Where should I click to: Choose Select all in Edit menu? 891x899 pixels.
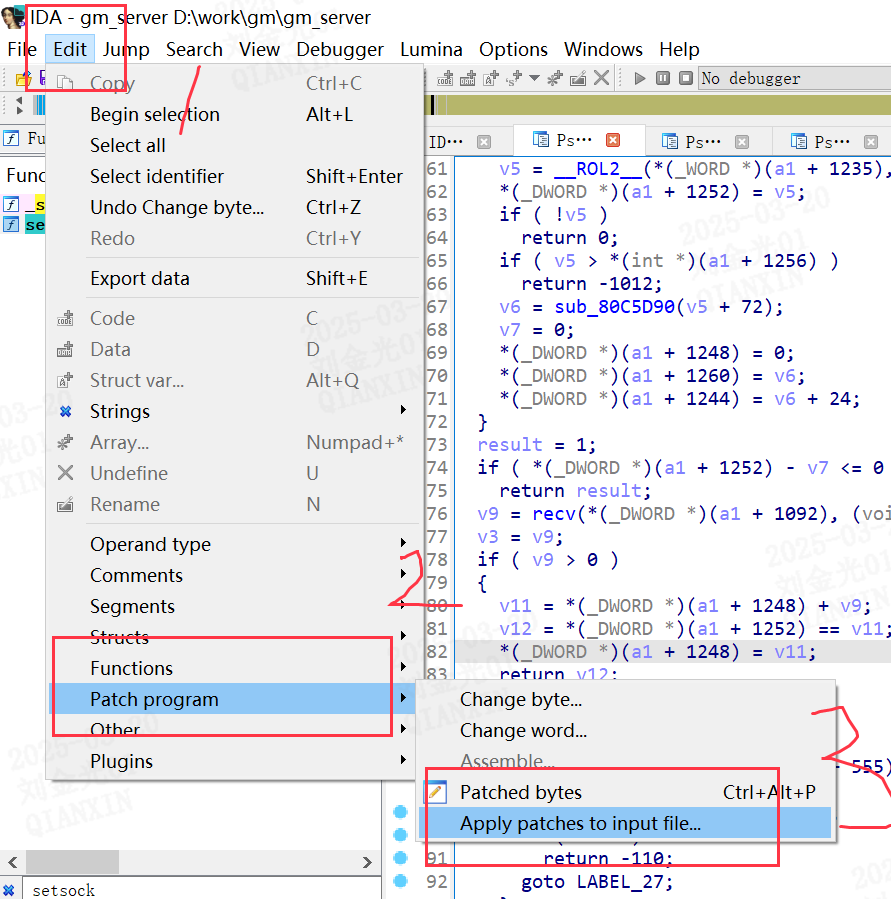[x=235, y=146]
